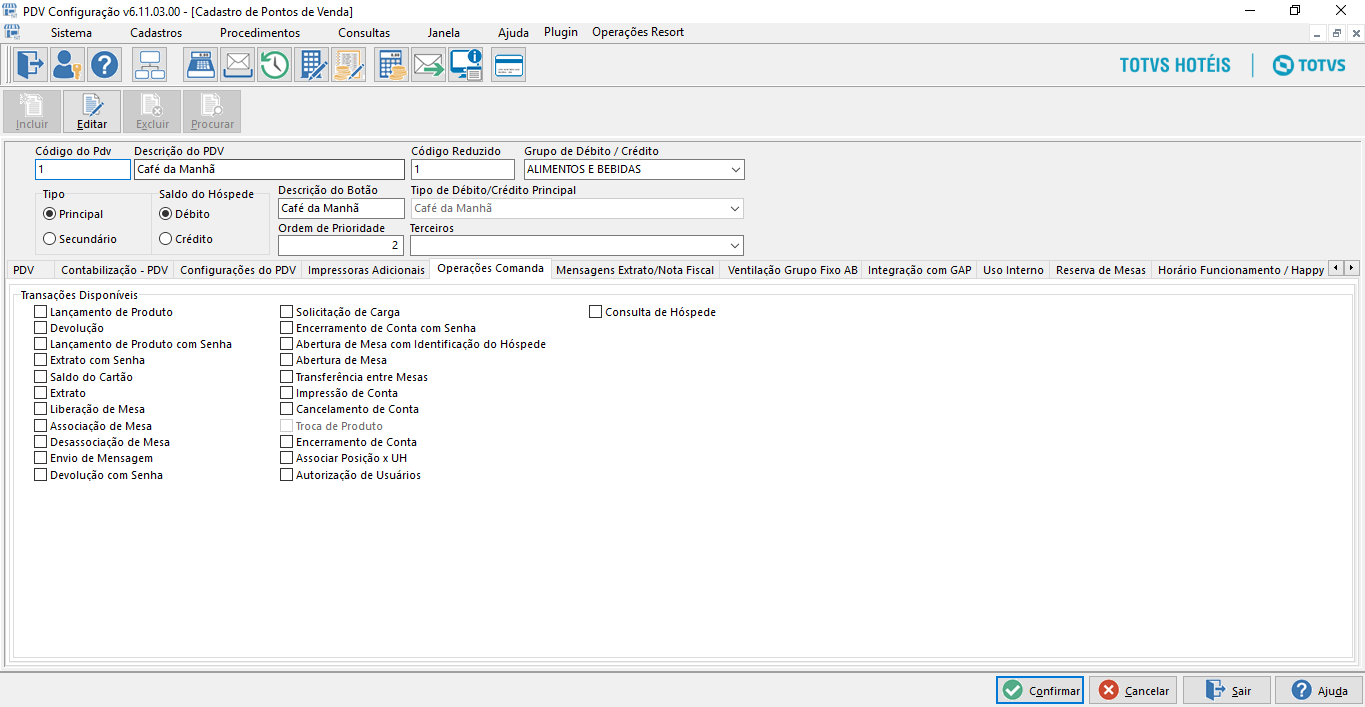Click the credit card toolbar icon
Image resolution: width=1365 pixels, height=707 pixels.
[x=508, y=65]
